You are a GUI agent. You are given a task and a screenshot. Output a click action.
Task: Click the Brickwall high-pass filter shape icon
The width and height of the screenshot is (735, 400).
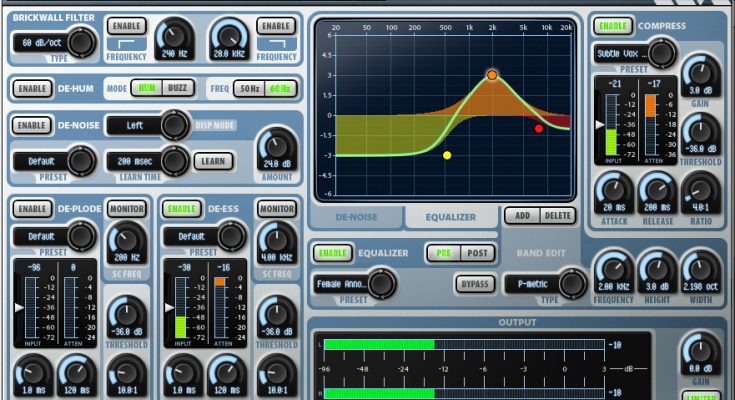pos(126,44)
